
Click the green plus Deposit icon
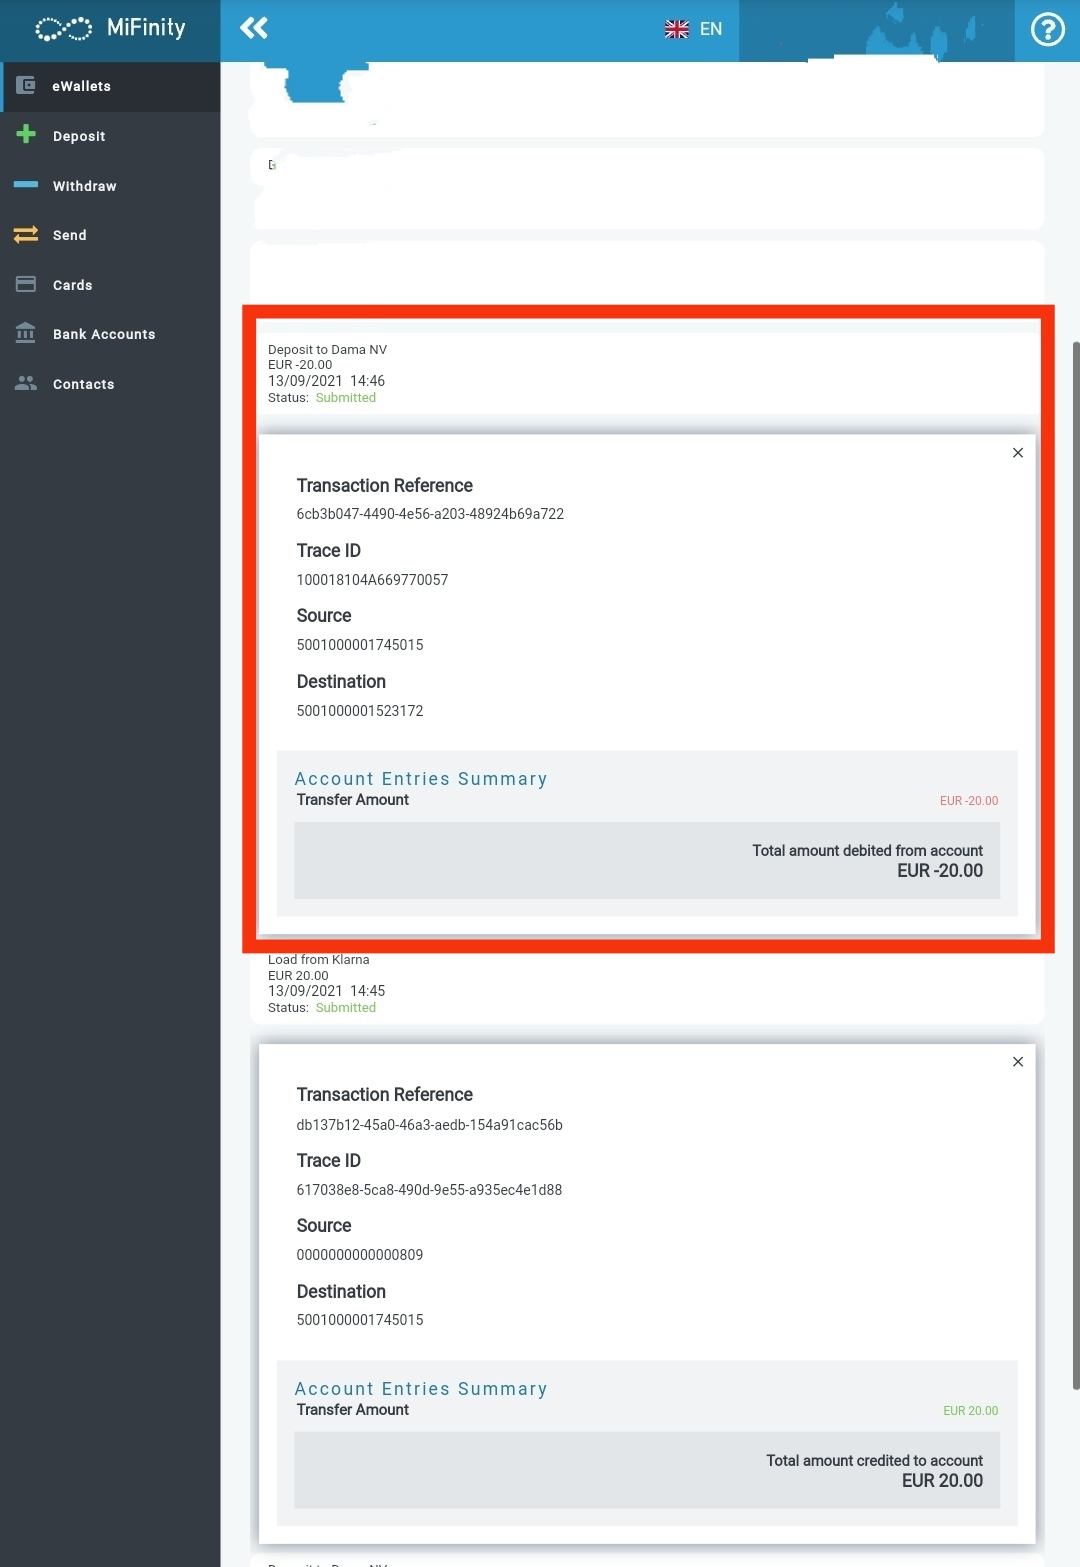tap(26, 135)
